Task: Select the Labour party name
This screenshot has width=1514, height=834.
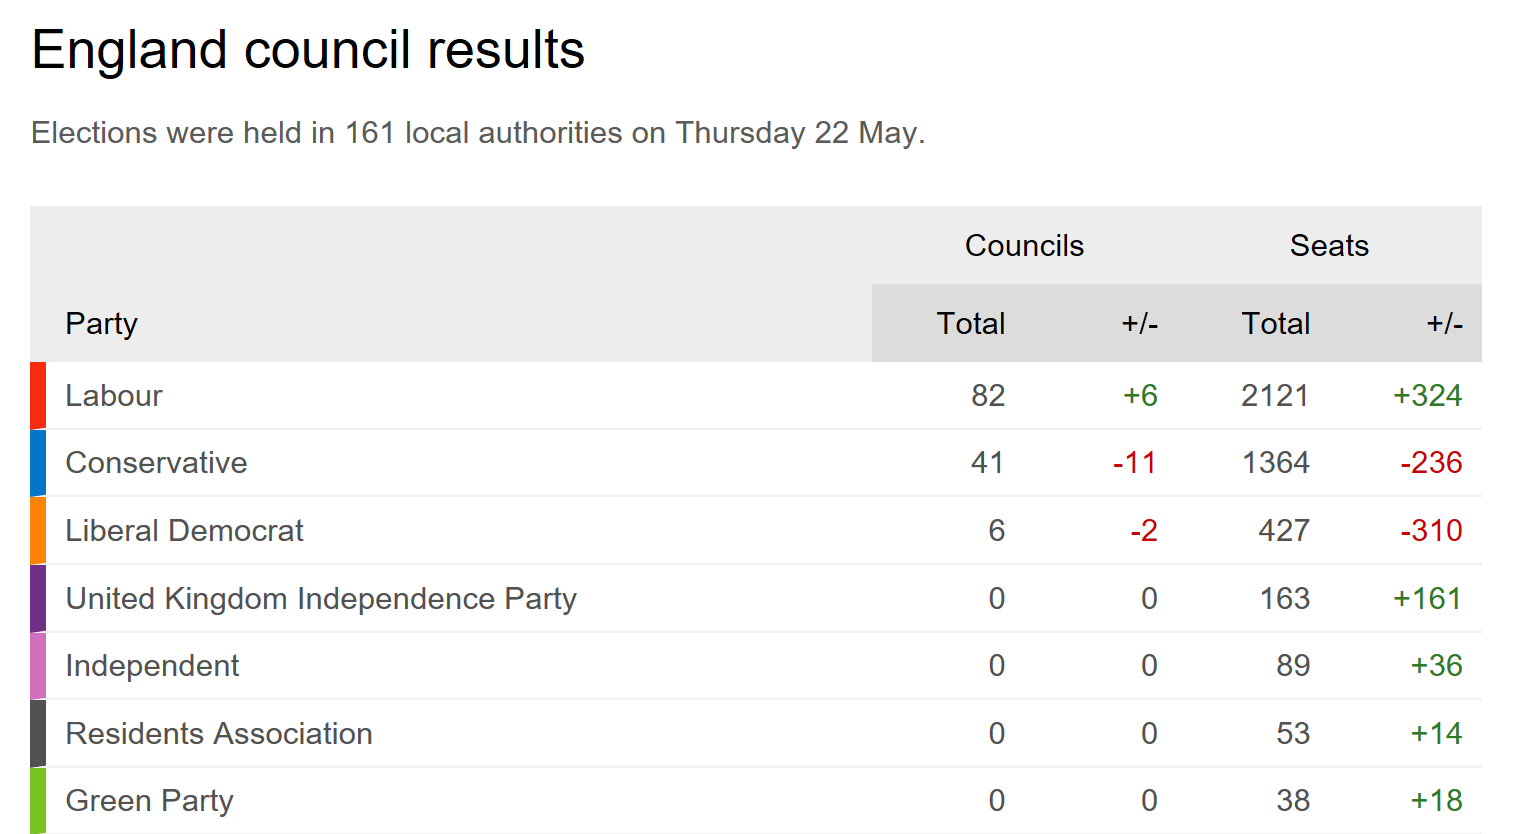Action: tap(114, 396)
